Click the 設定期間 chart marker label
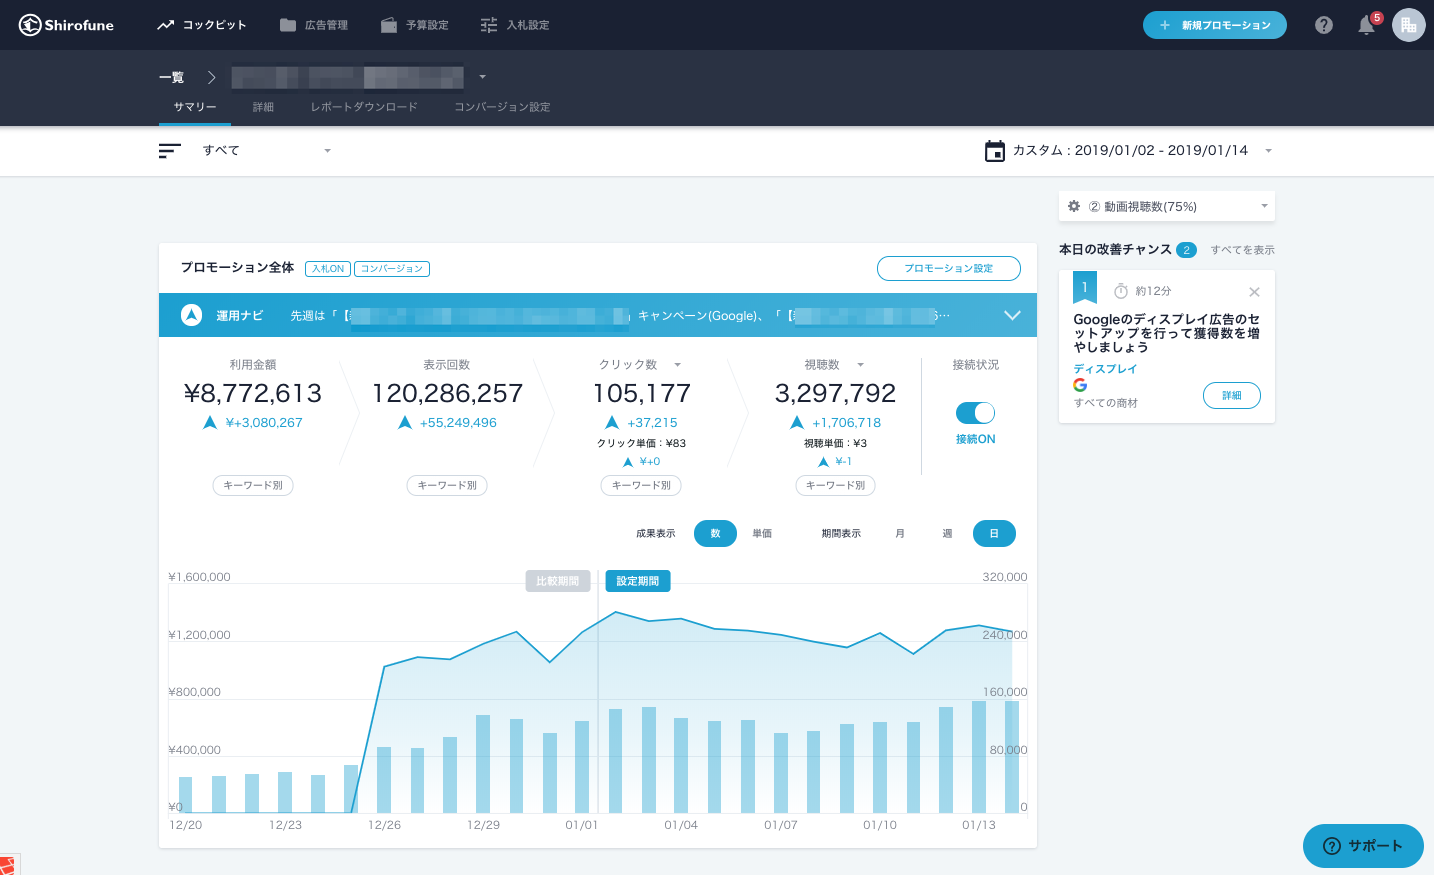Viewport: 1434px width, 875px height. coord(638,581)
